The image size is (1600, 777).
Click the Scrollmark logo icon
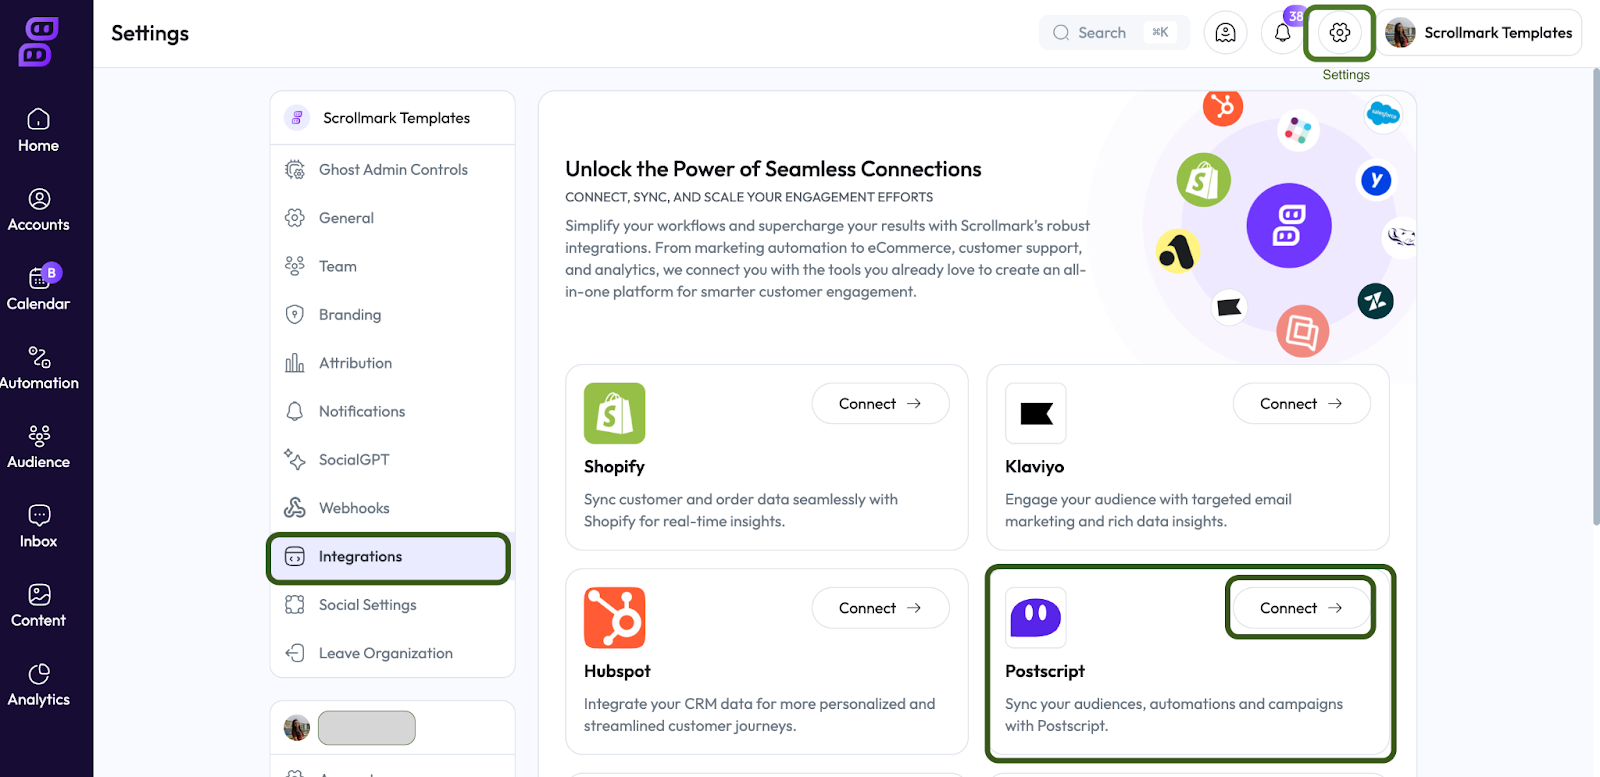coord(39,42)
